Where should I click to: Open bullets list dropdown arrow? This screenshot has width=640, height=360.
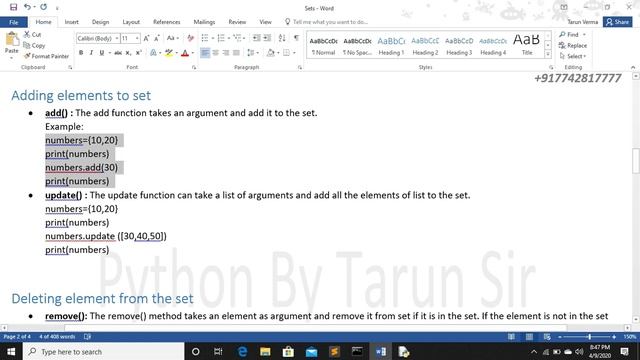pos(213,38)
